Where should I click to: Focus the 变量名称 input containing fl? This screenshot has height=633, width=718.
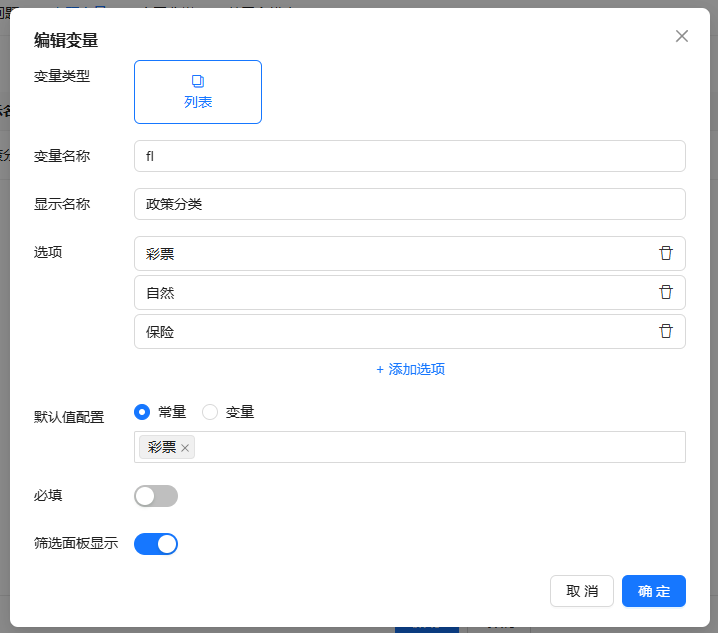409,156
